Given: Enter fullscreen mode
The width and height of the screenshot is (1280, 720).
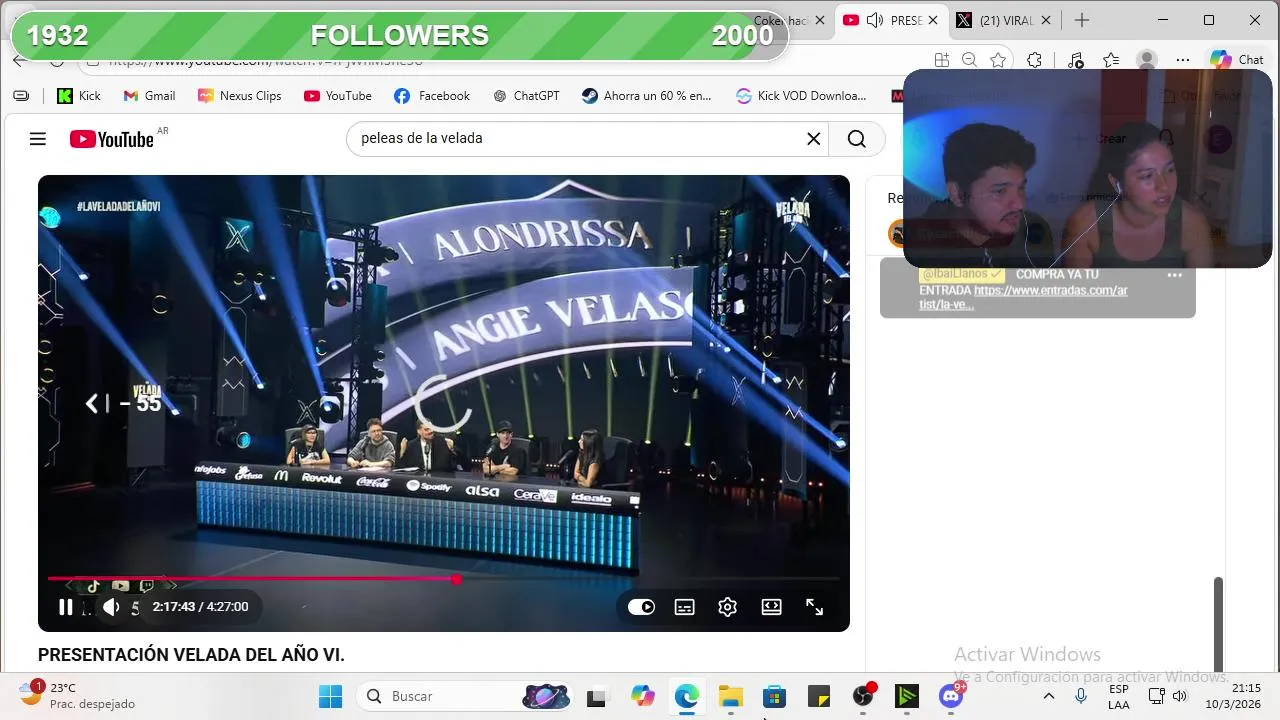Looking at the screenshot, I should (815, 607).
